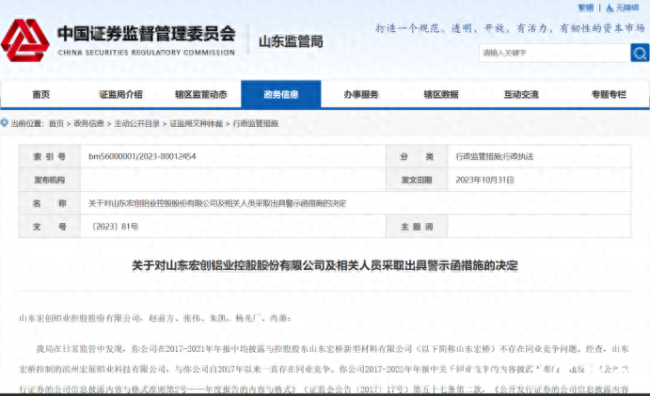Click 行政监管措施 breadcrumb link
The width and height of the screenshot is (650, 396).
pos(255,124)
